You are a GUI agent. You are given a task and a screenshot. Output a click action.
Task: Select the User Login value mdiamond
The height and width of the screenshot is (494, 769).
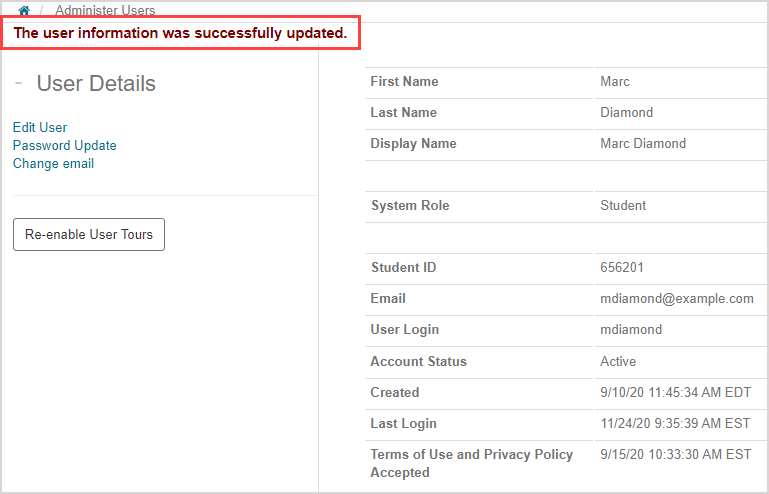tap(631, 330)
